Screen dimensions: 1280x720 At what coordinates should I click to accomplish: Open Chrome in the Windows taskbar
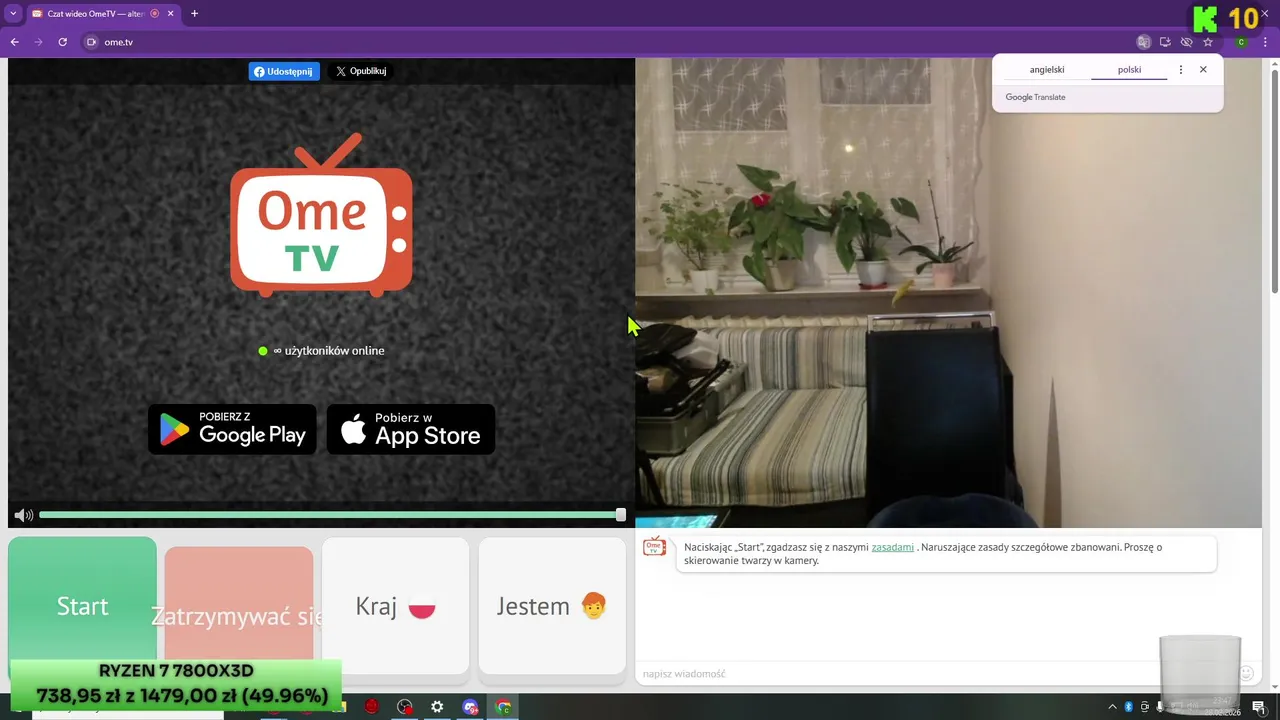pyautogui.click(x=503, y=707)
